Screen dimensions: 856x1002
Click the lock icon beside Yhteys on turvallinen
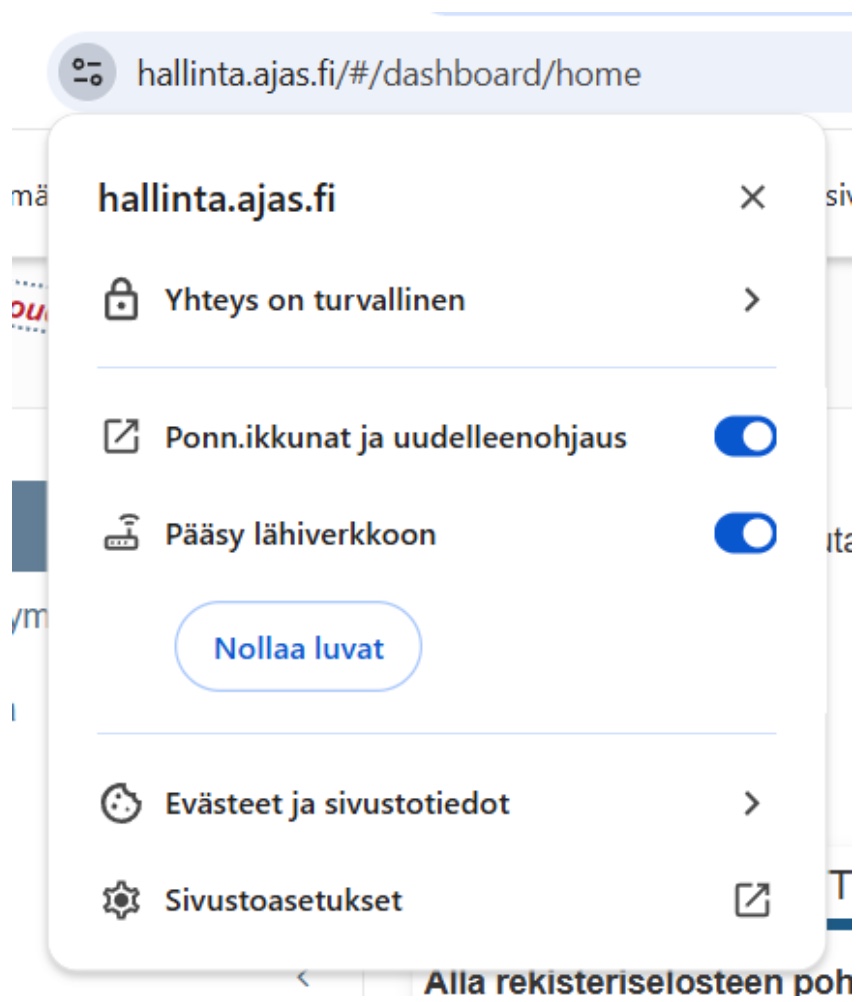[121, 300]
